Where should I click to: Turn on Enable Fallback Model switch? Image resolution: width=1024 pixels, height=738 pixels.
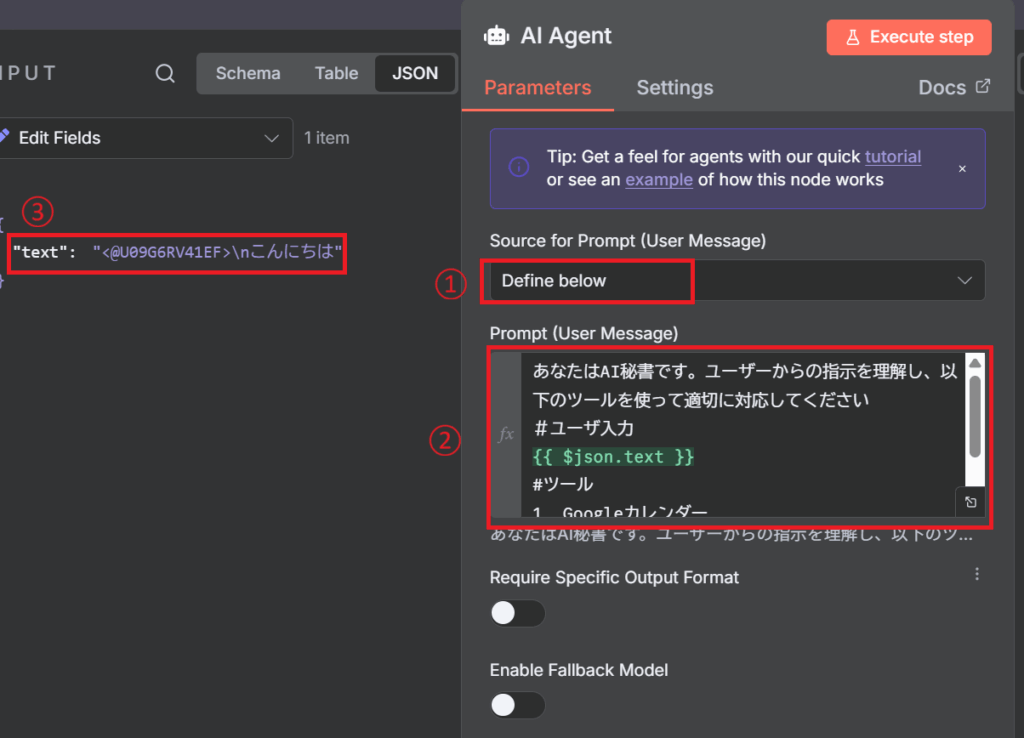point(517,705)
